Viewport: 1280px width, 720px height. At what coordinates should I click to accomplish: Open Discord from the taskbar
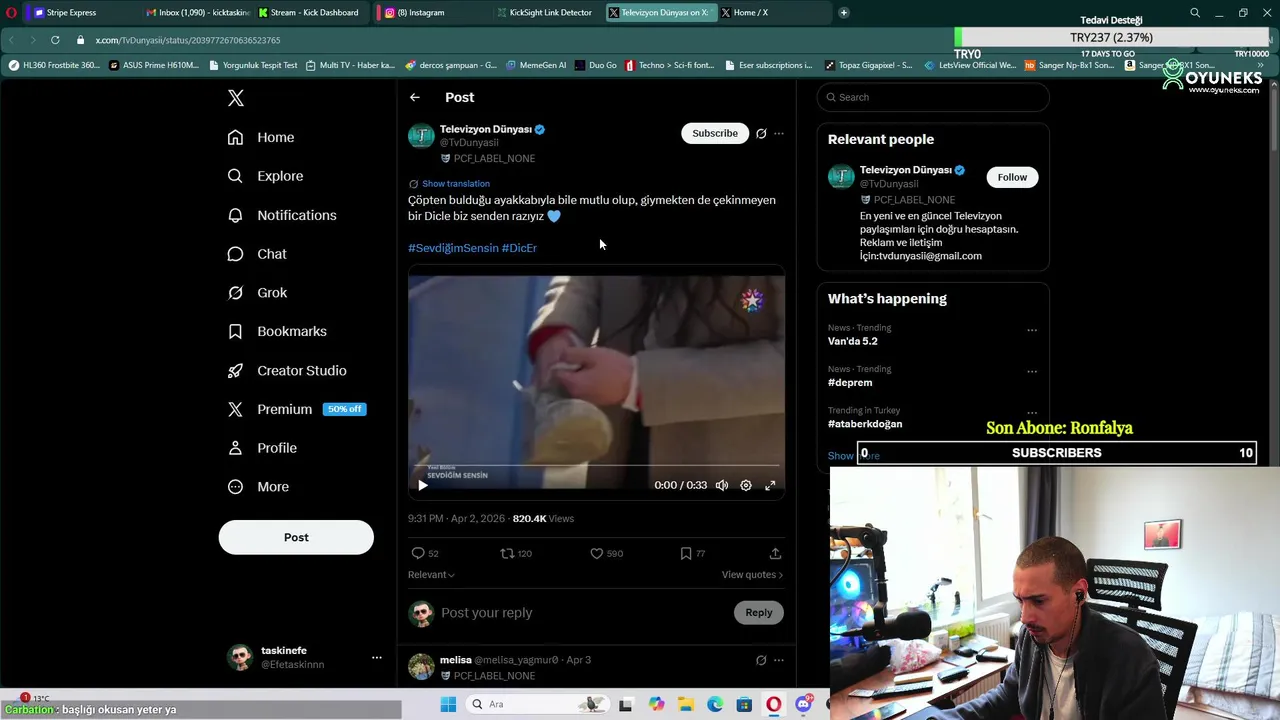coord(803,704)
